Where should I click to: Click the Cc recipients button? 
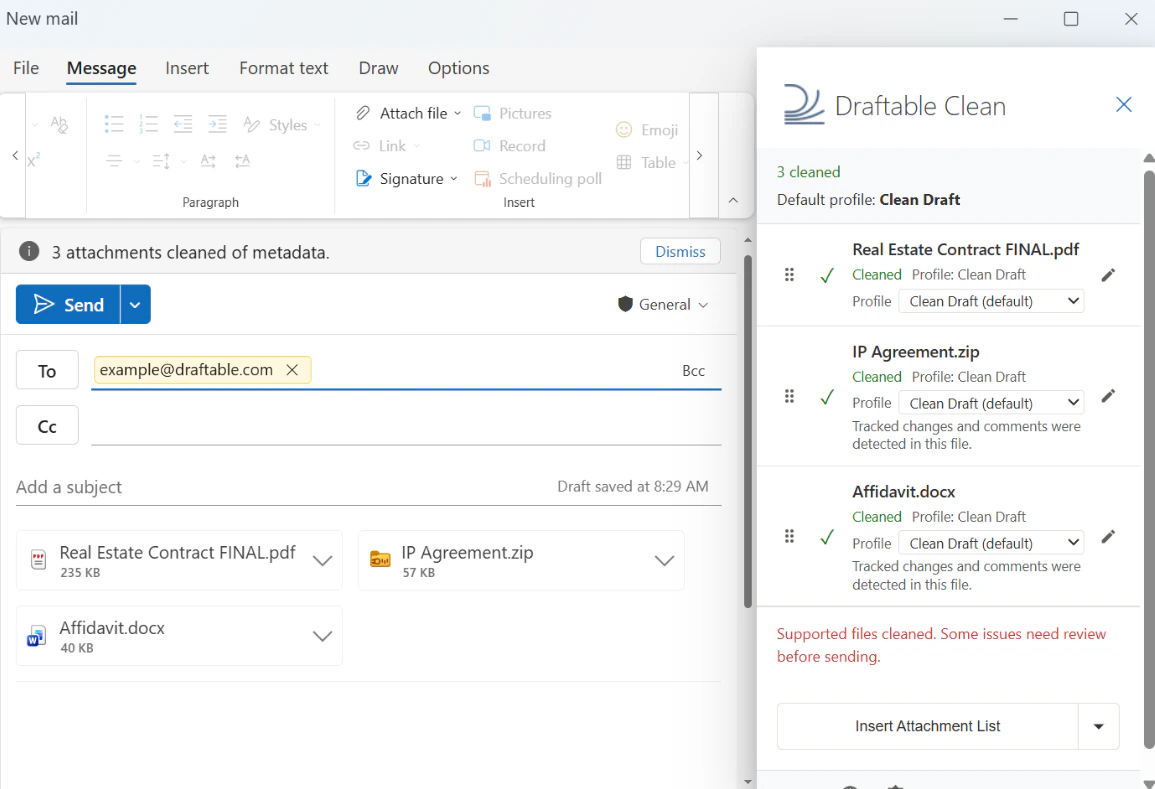(47, 426)
